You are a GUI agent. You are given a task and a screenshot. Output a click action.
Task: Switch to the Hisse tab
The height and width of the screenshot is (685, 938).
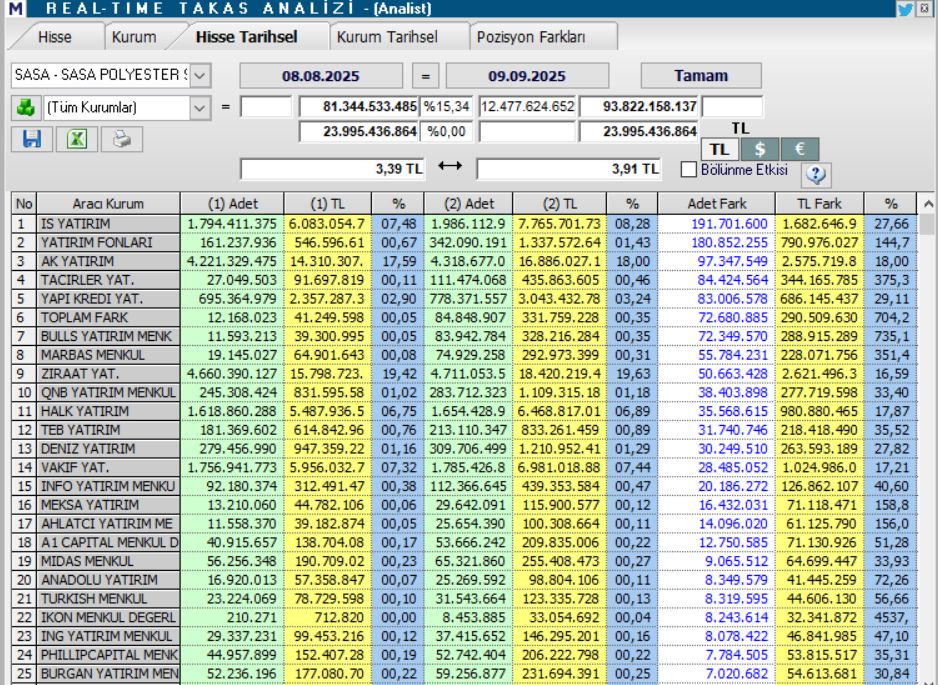54,37
